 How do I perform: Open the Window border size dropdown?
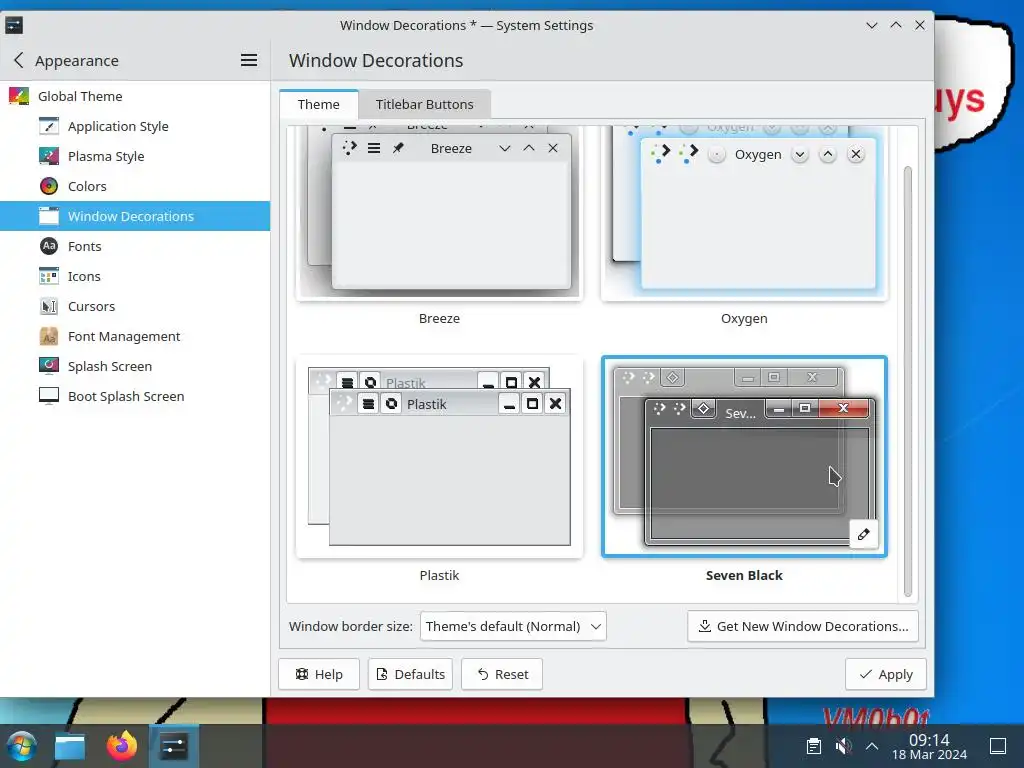pos(513,626)
